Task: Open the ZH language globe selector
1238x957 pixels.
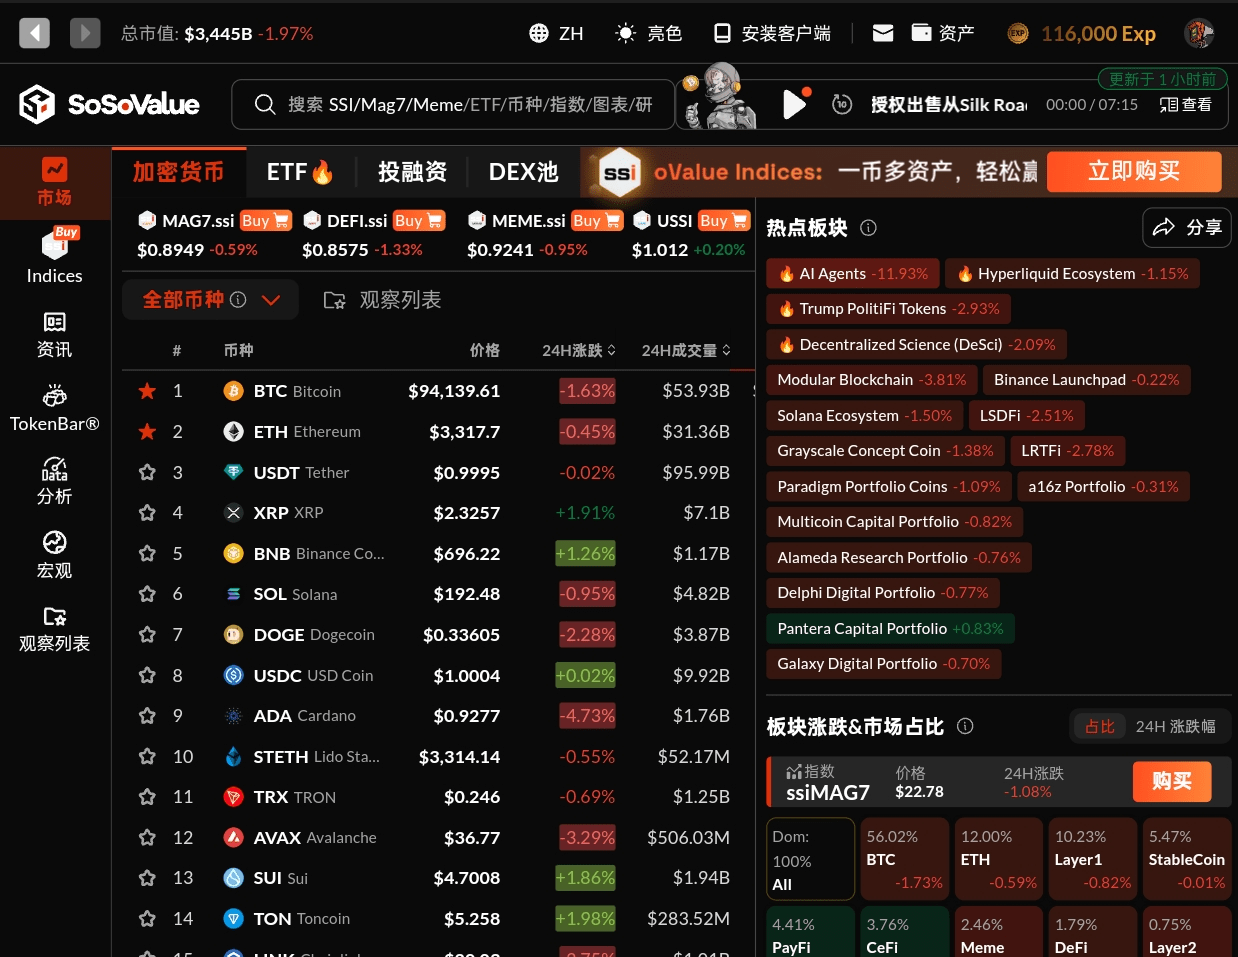Action: point(556,33)
